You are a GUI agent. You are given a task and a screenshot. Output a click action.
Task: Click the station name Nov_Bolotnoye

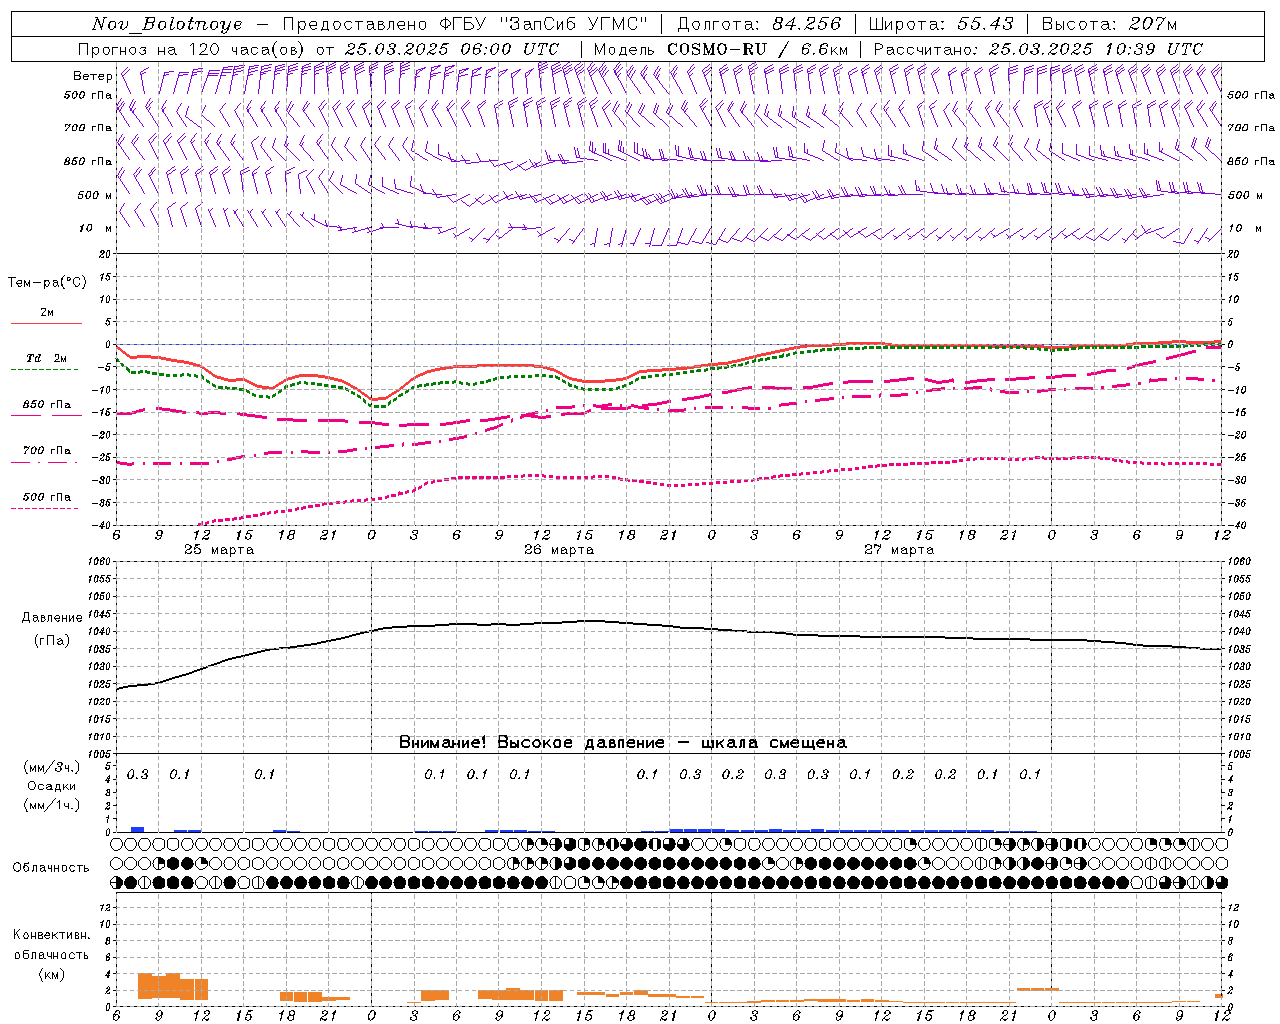(x=166, y=24)
